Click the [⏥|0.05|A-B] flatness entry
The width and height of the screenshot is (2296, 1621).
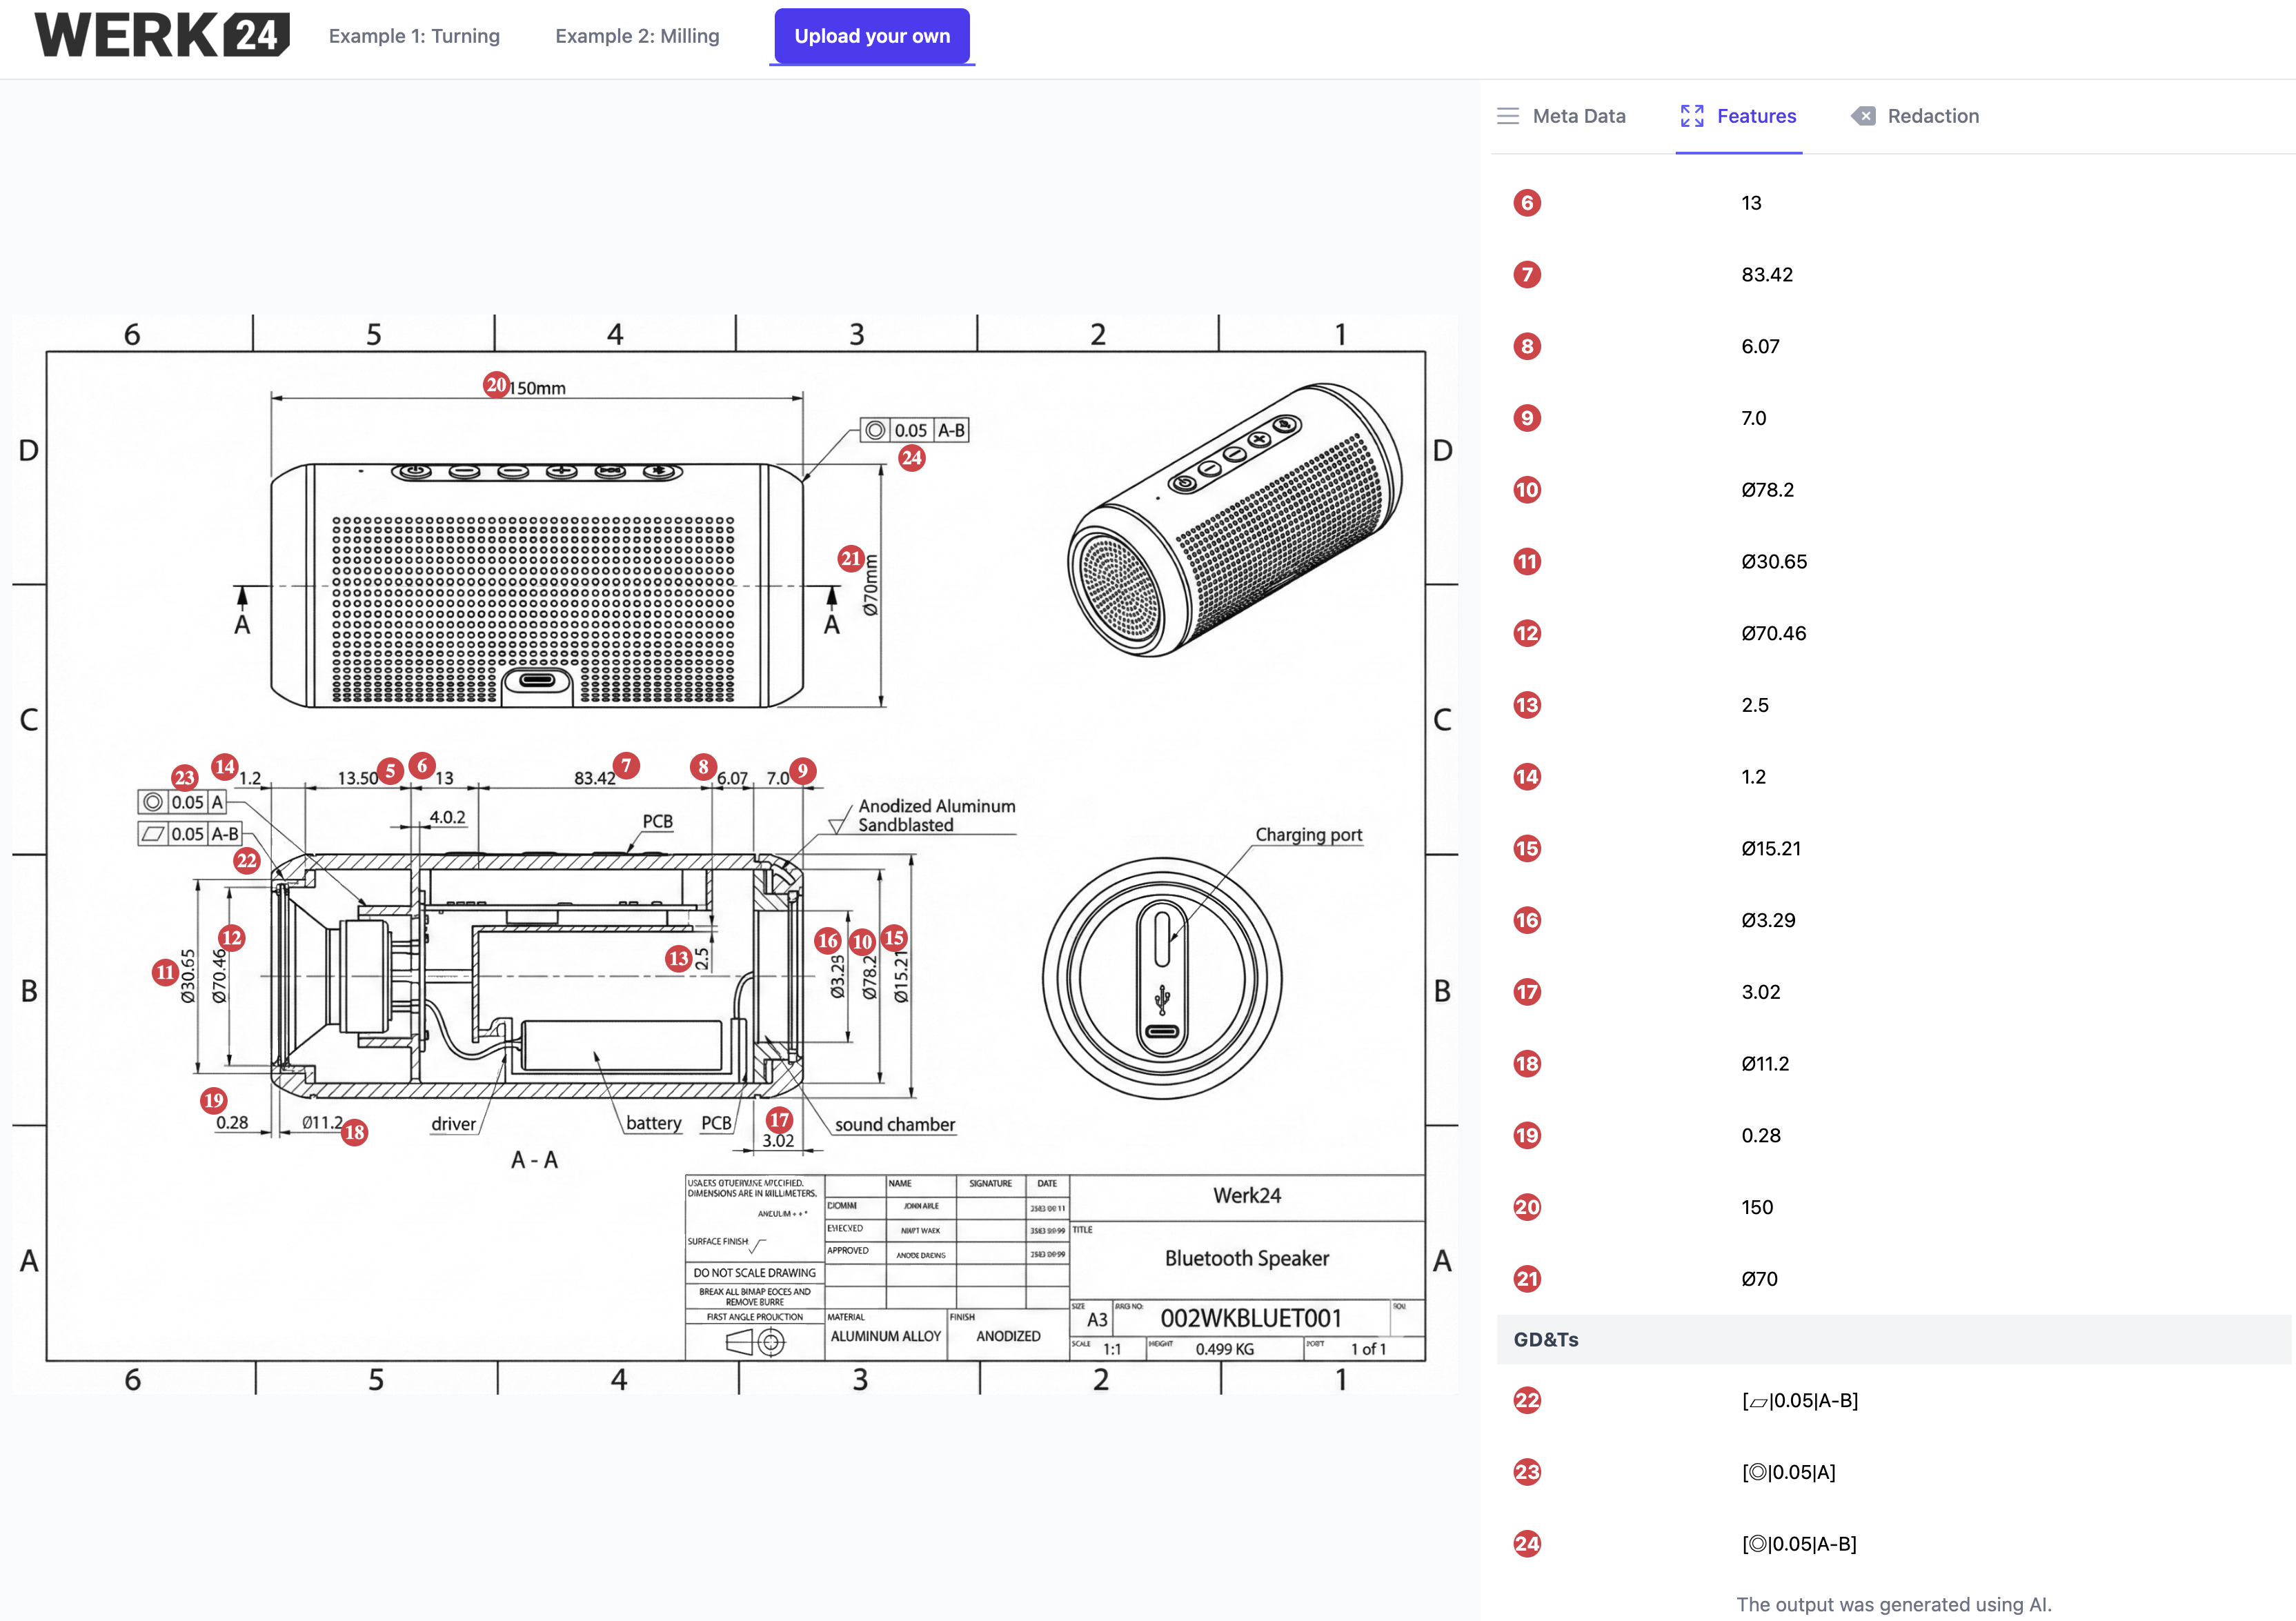click(x=1800, y=1400)
